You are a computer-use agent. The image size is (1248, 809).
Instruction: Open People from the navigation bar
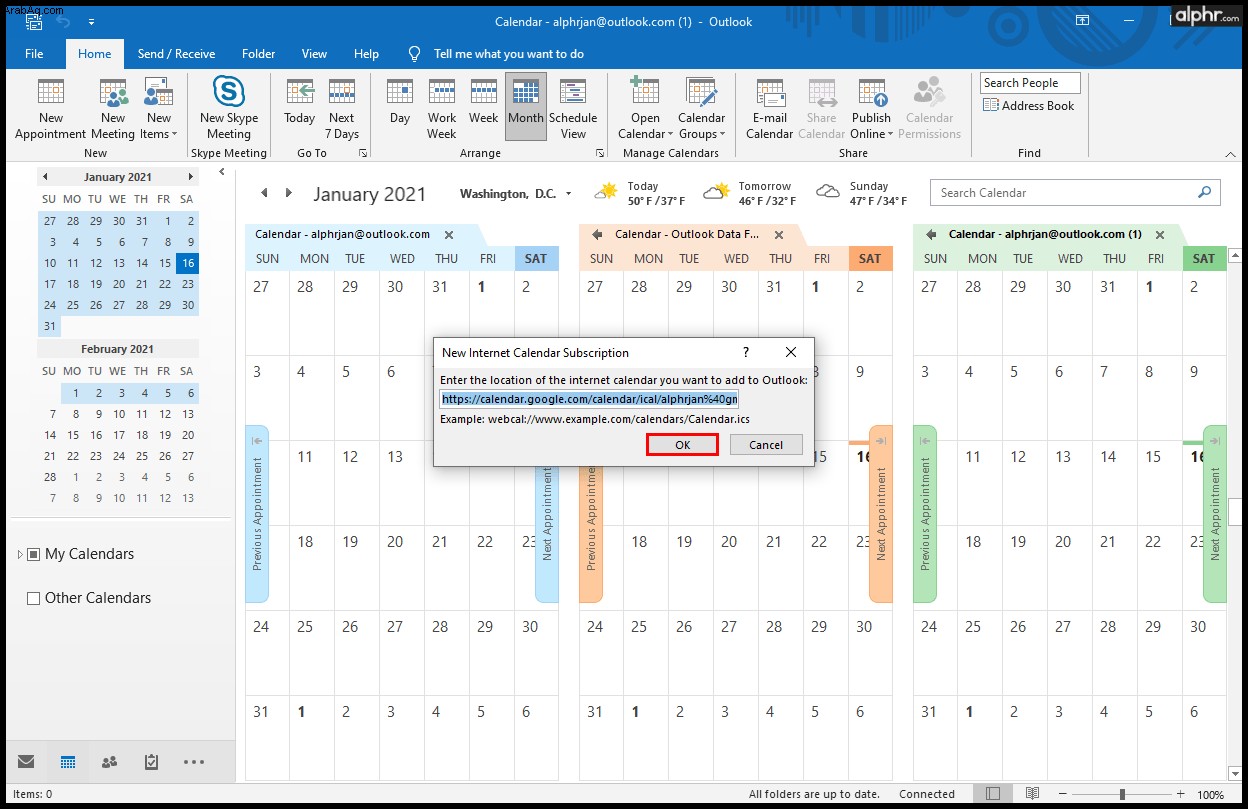tap(110, 761)
